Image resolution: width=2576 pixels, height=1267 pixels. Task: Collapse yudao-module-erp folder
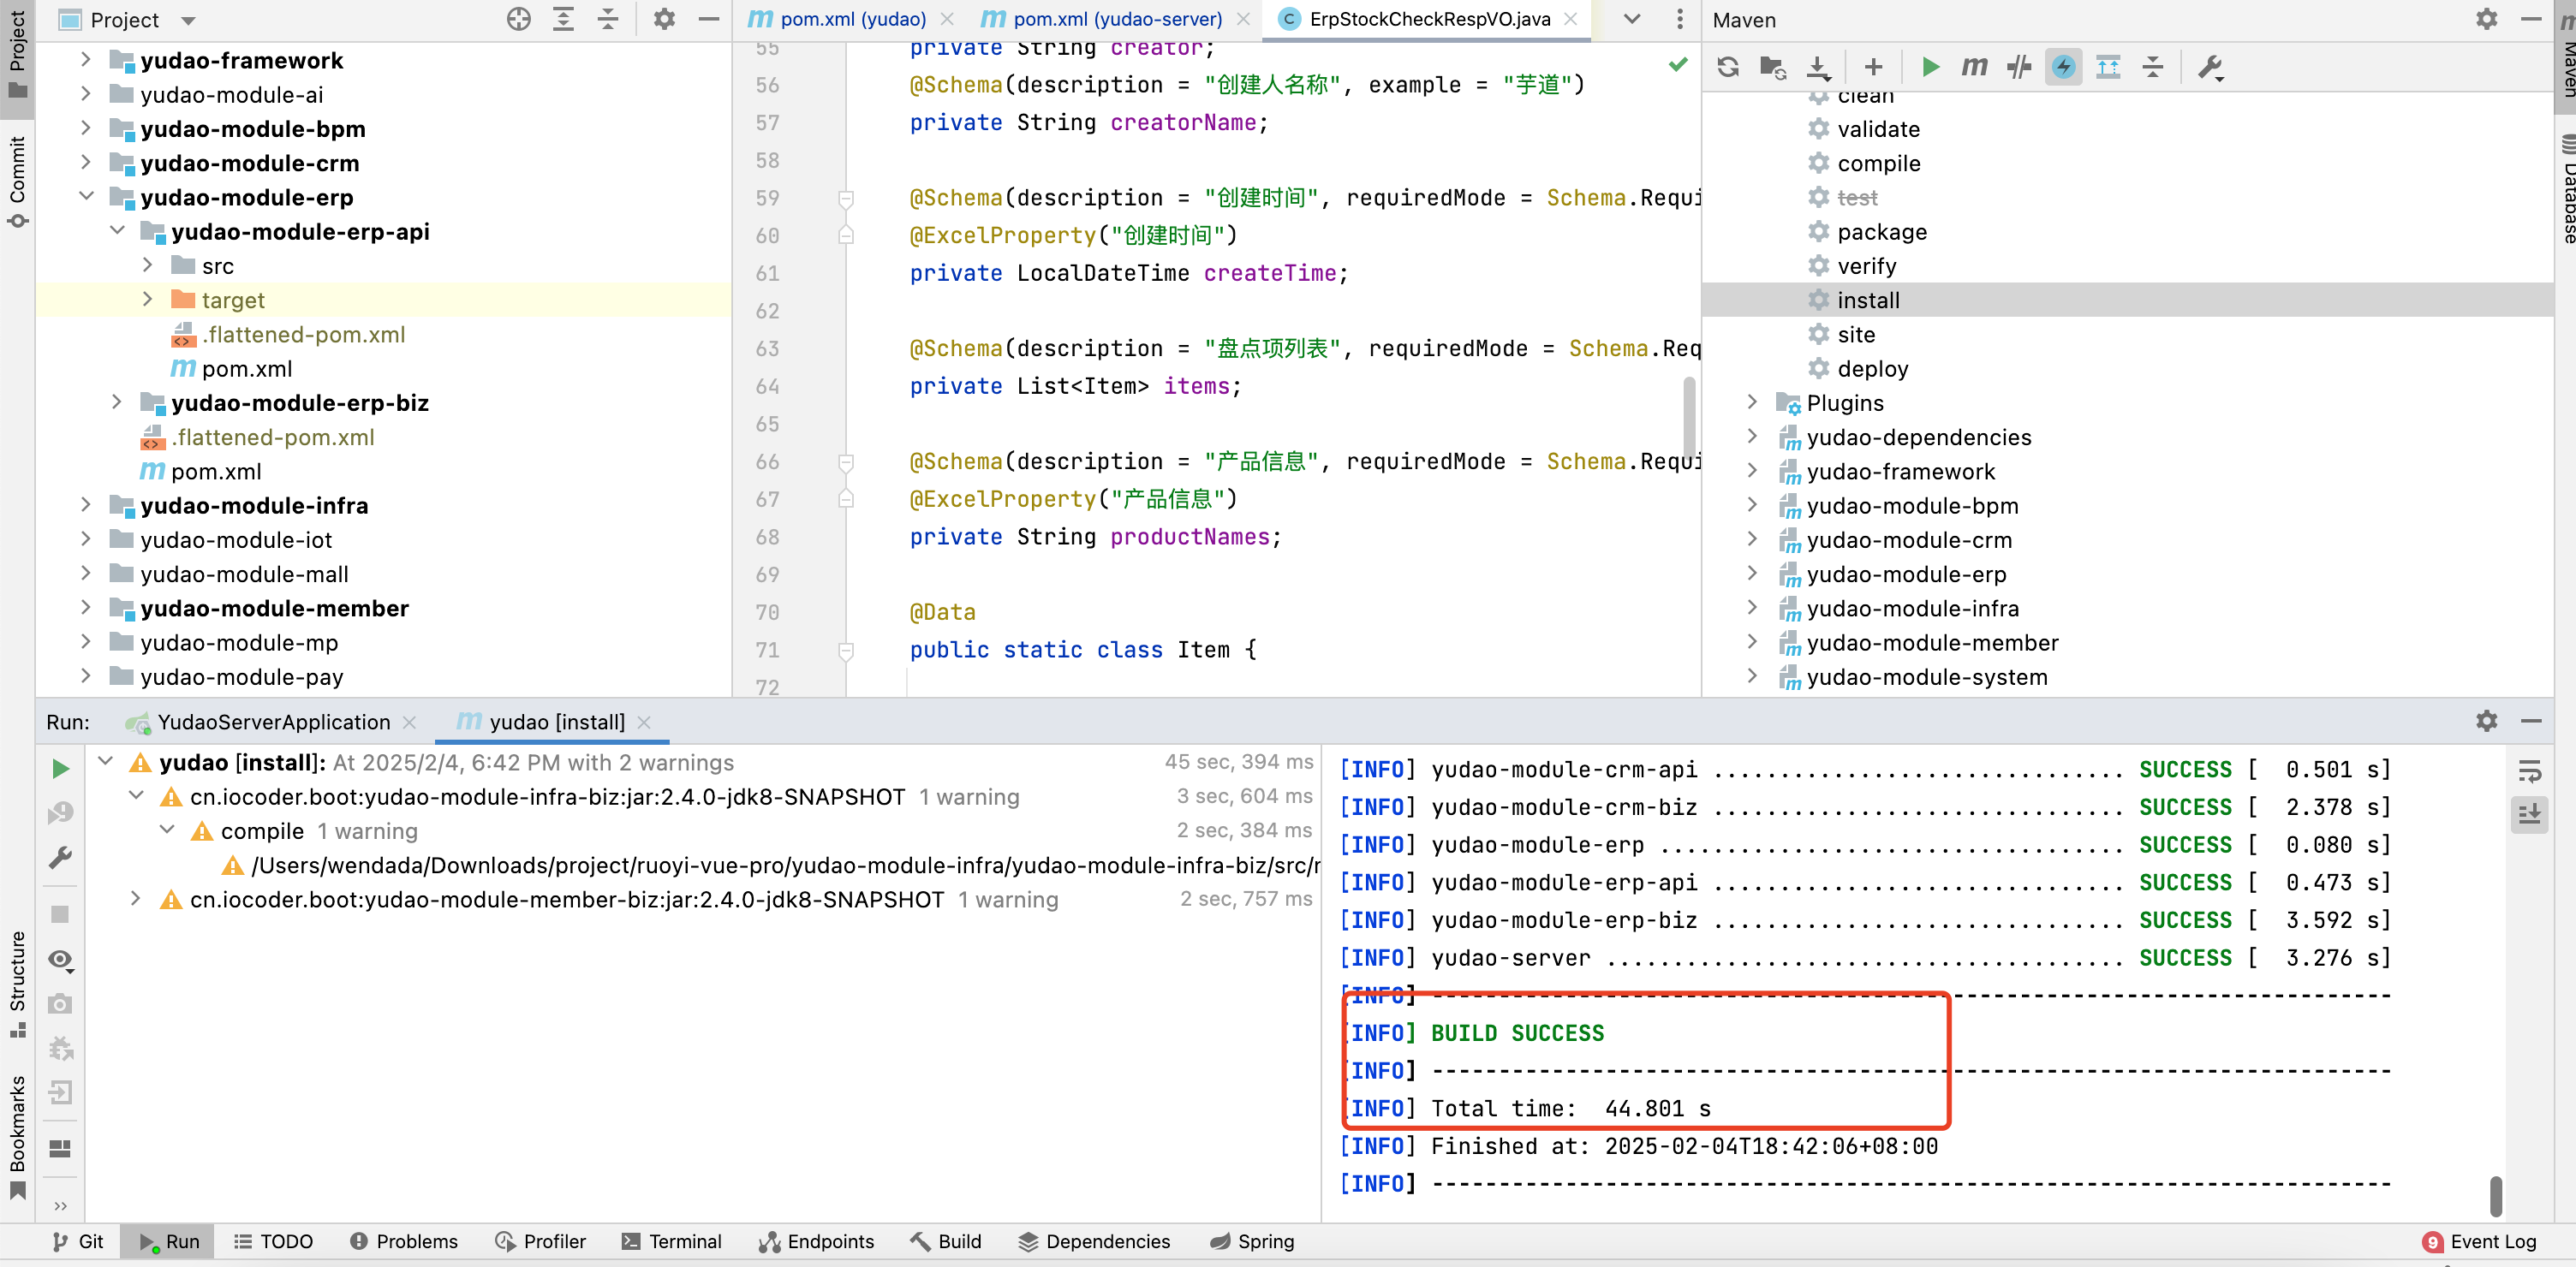coord(86,197)
